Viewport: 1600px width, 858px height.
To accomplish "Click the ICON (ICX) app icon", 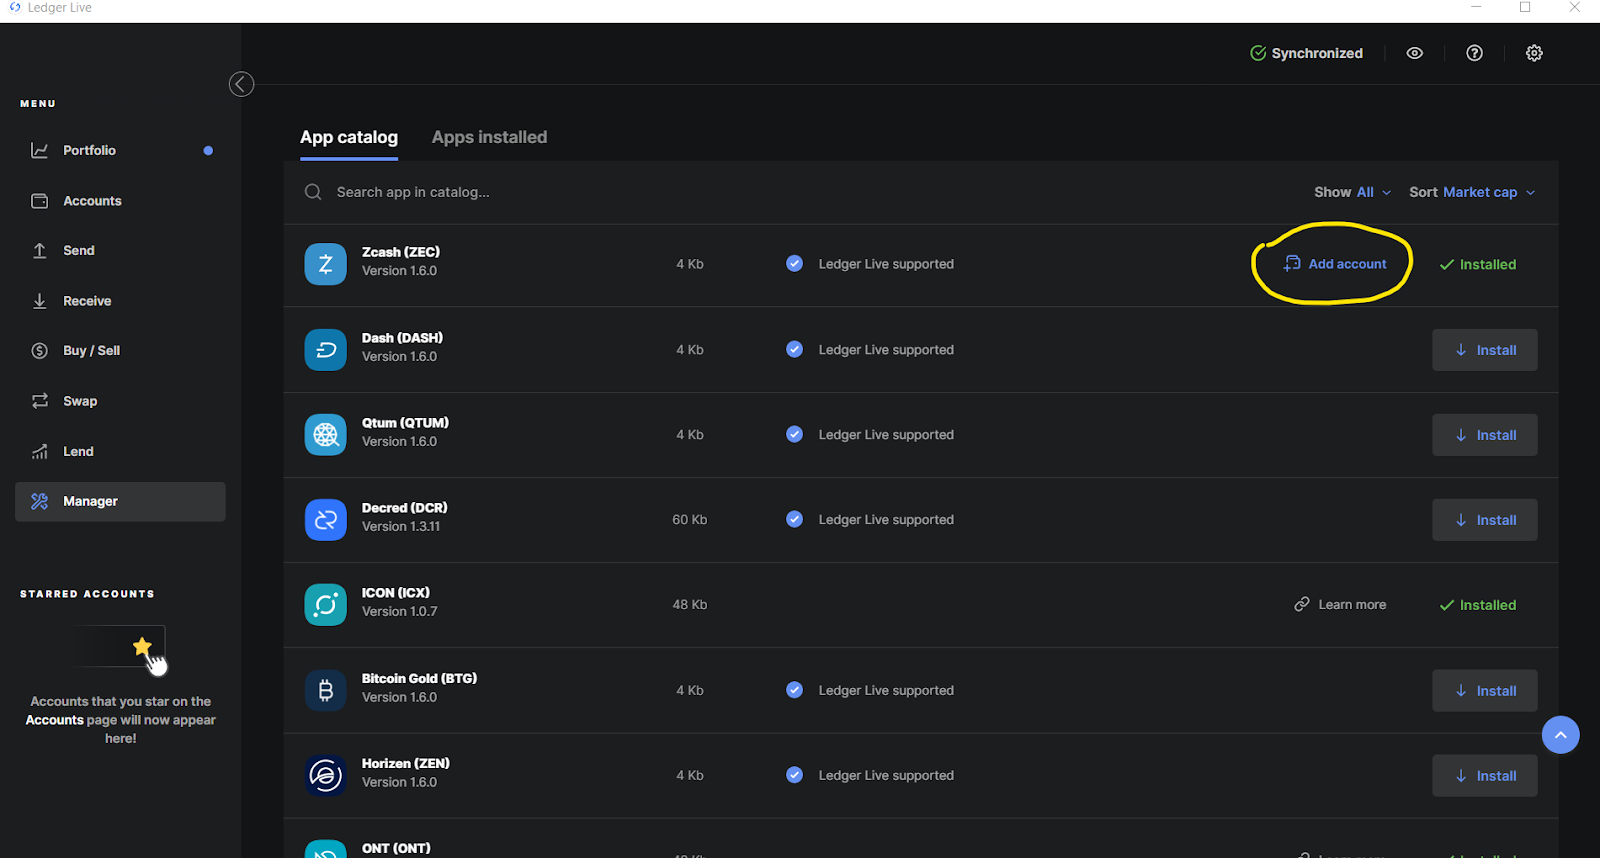I will pyautogui.click(x=325, y=605).
